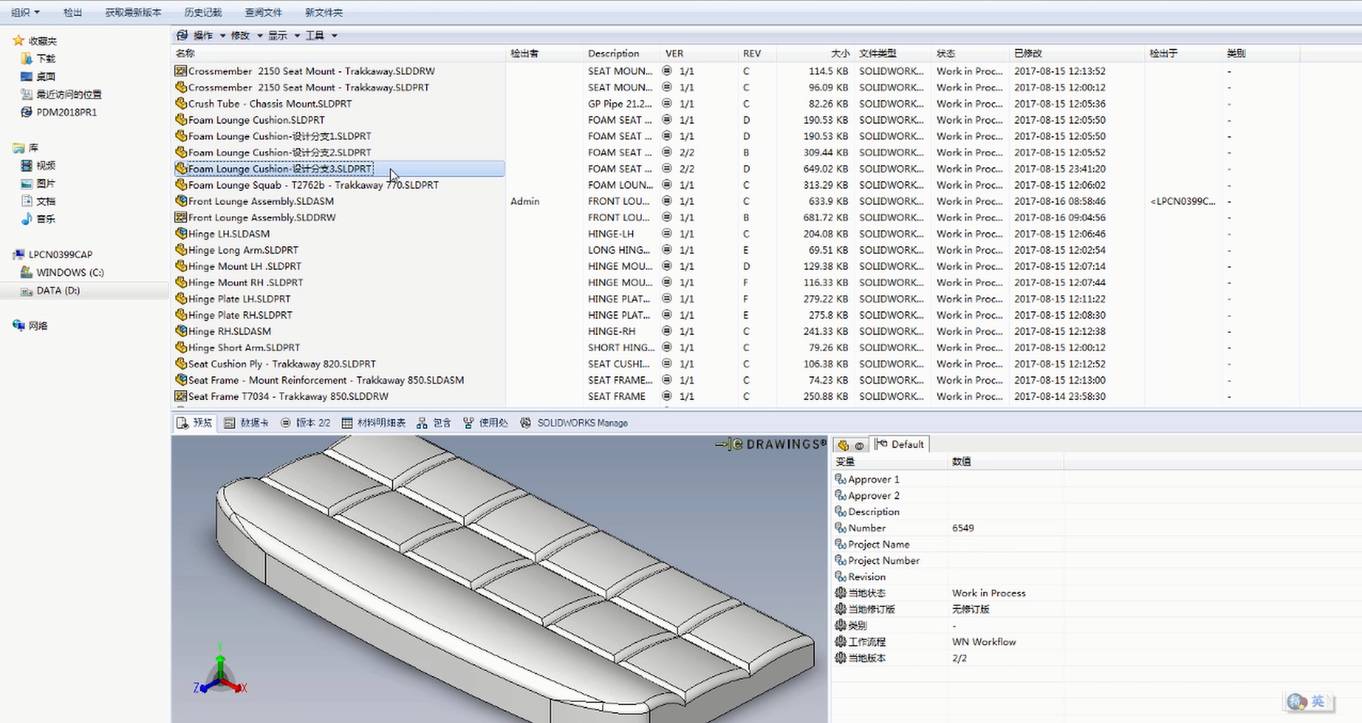Click the PDM2018PR1 vault icon
Viewport: 1362px width, 723px height.
tap(27, 112)
